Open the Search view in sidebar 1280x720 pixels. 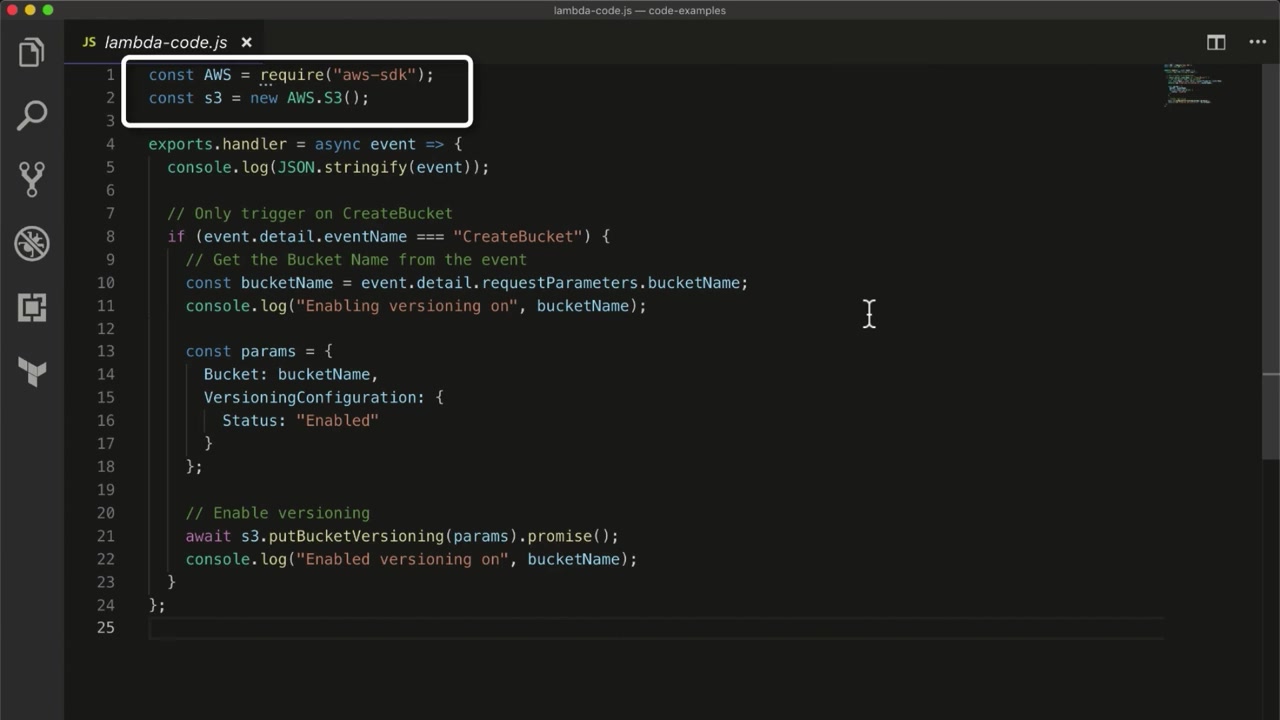coord(32,115)
